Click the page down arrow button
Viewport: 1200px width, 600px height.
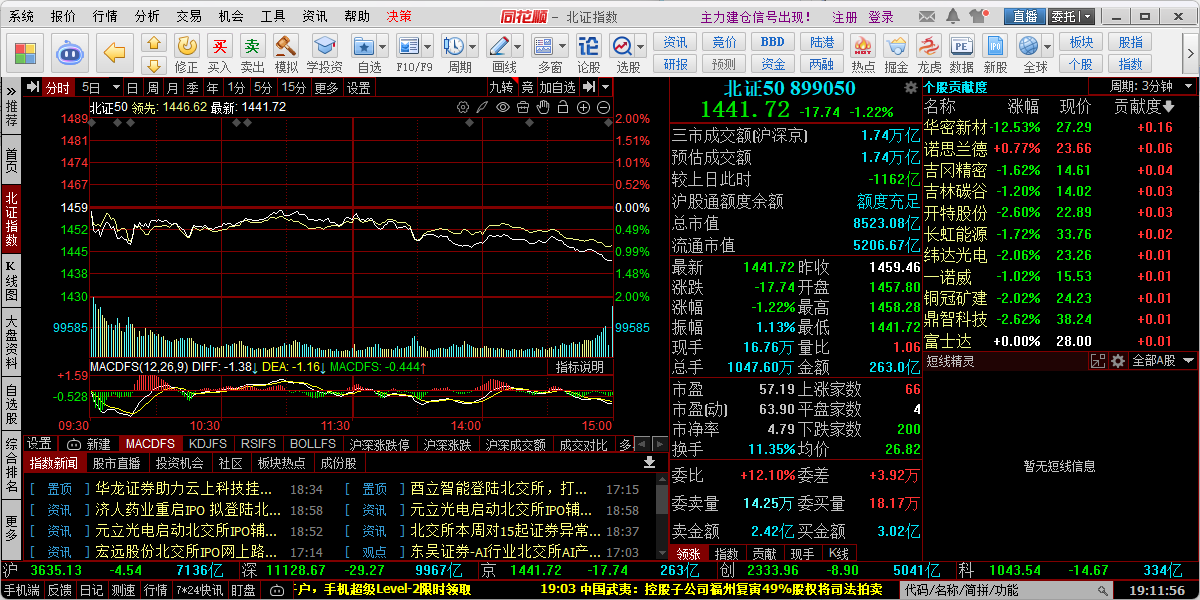click(x=153, y=63)
